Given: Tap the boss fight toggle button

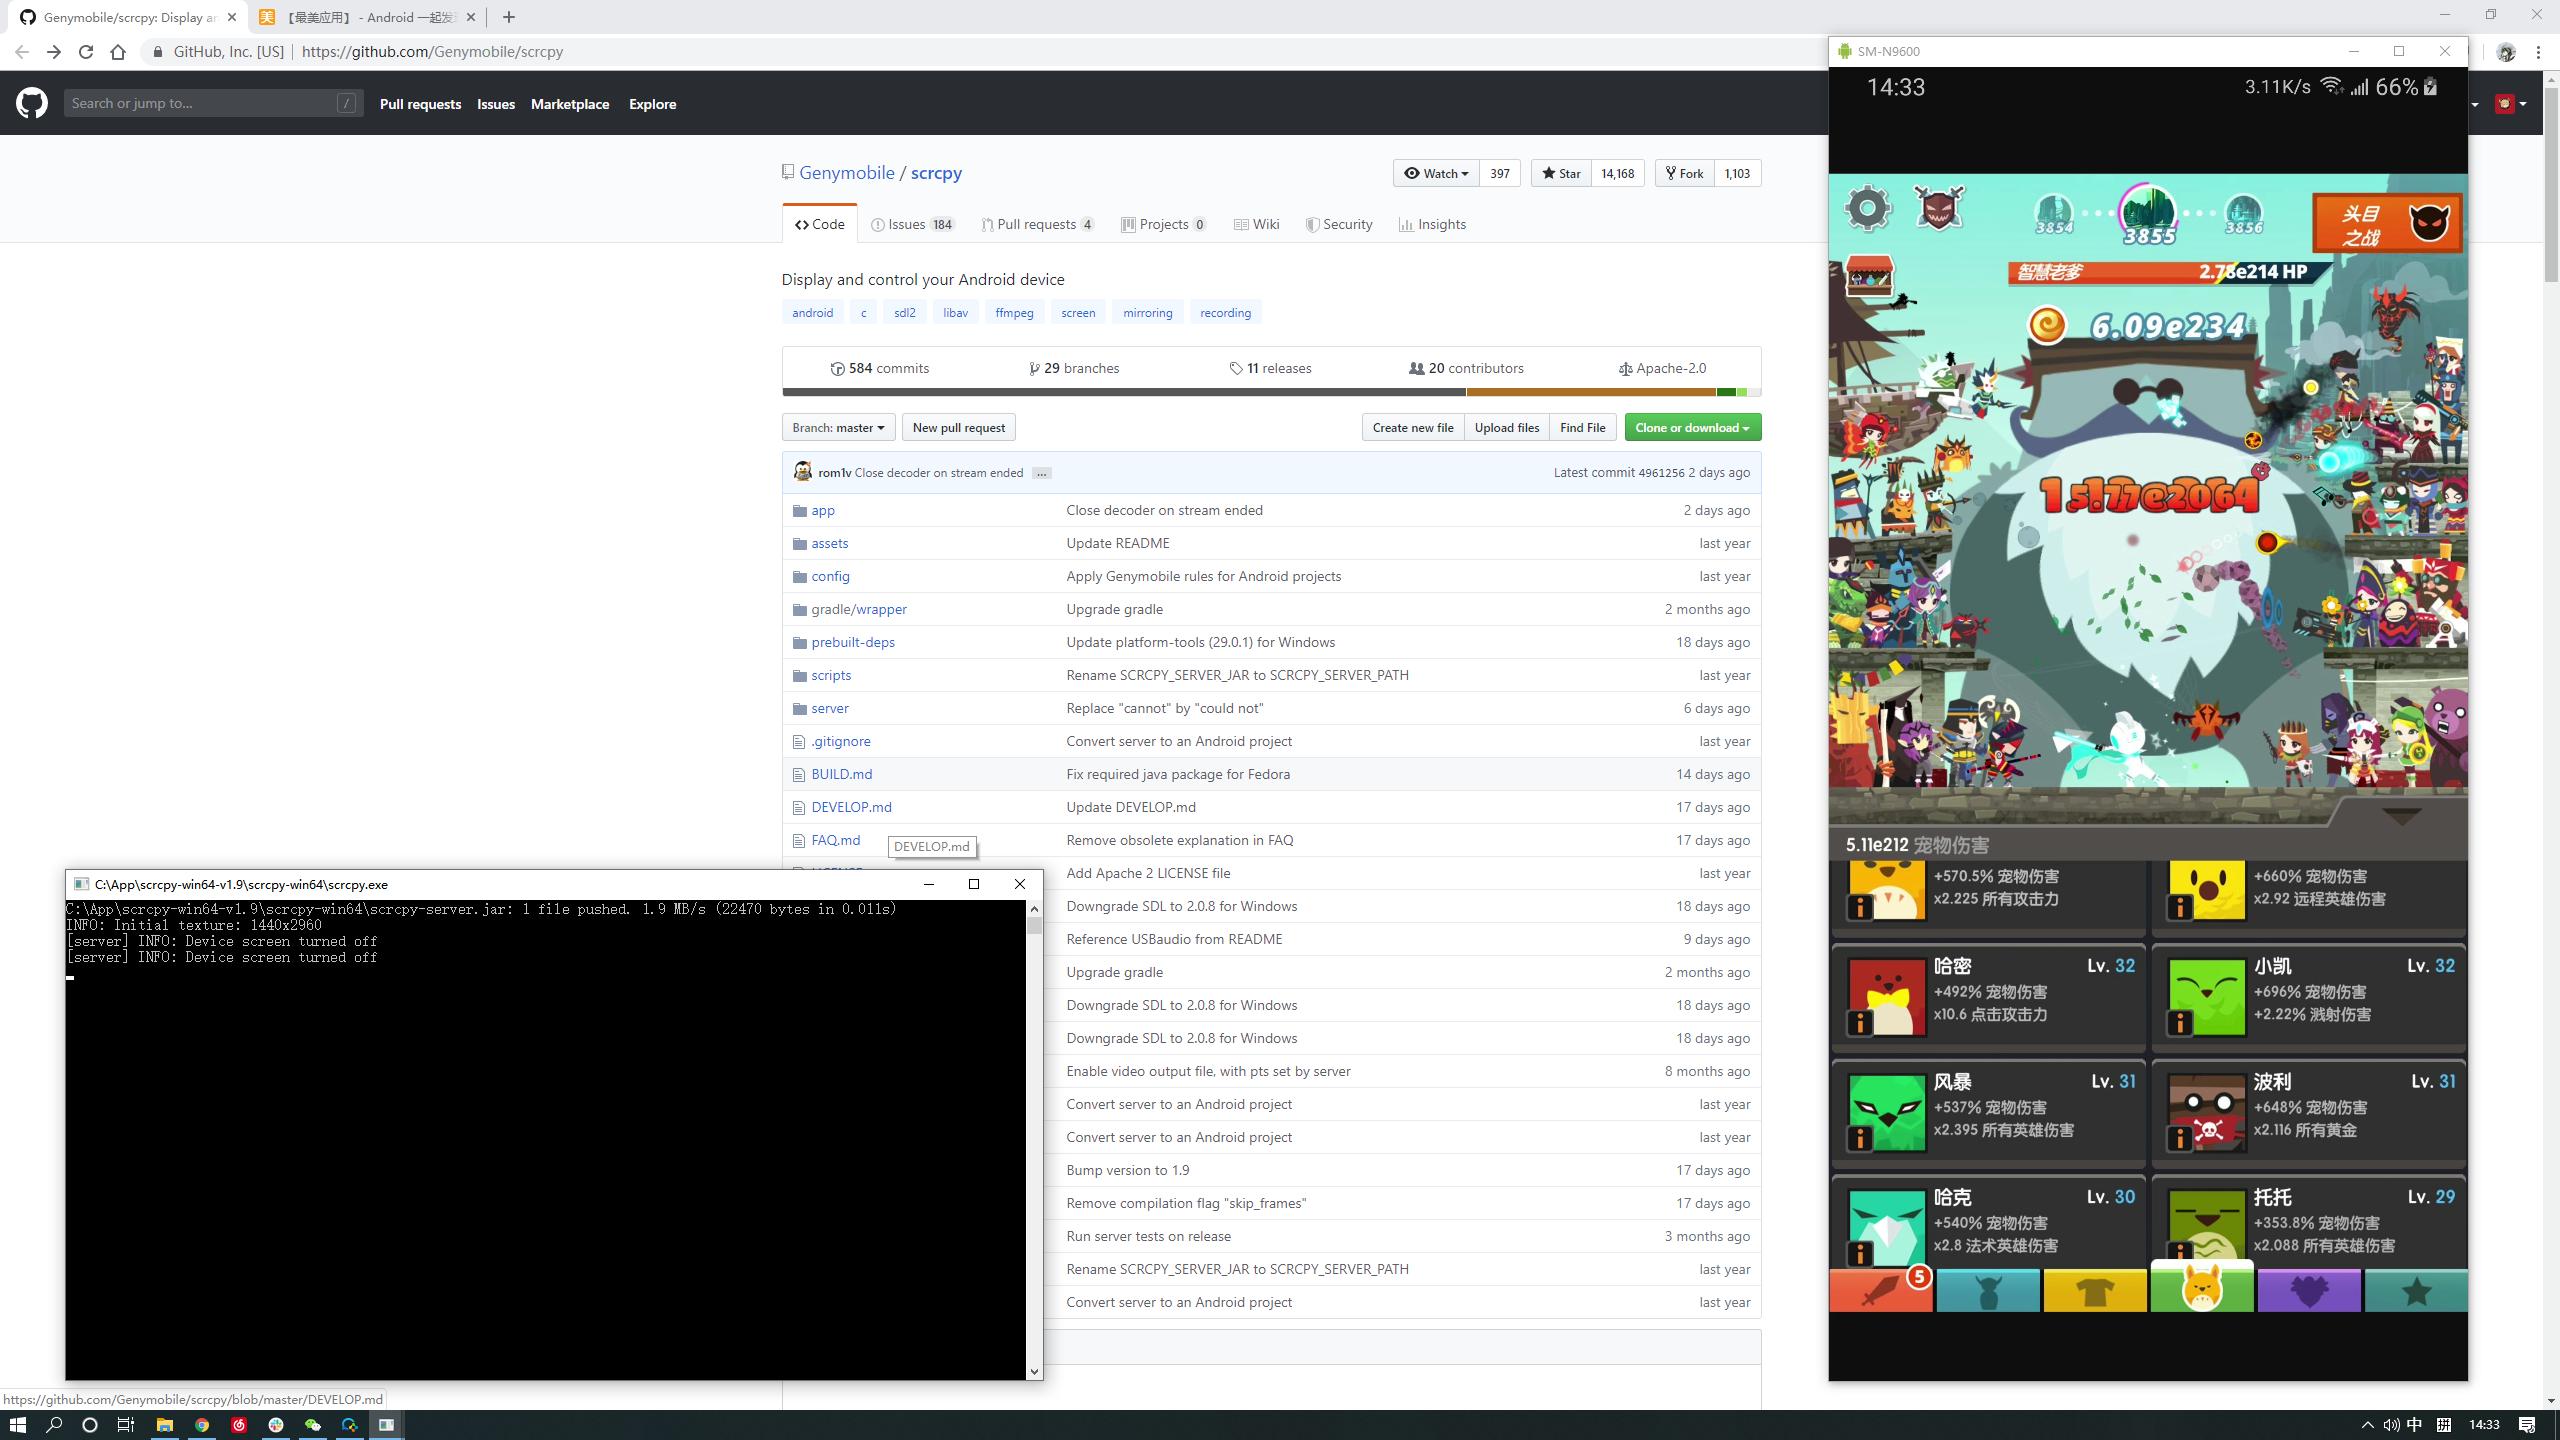Looking at the screenshot, I should pos(2387,223).
